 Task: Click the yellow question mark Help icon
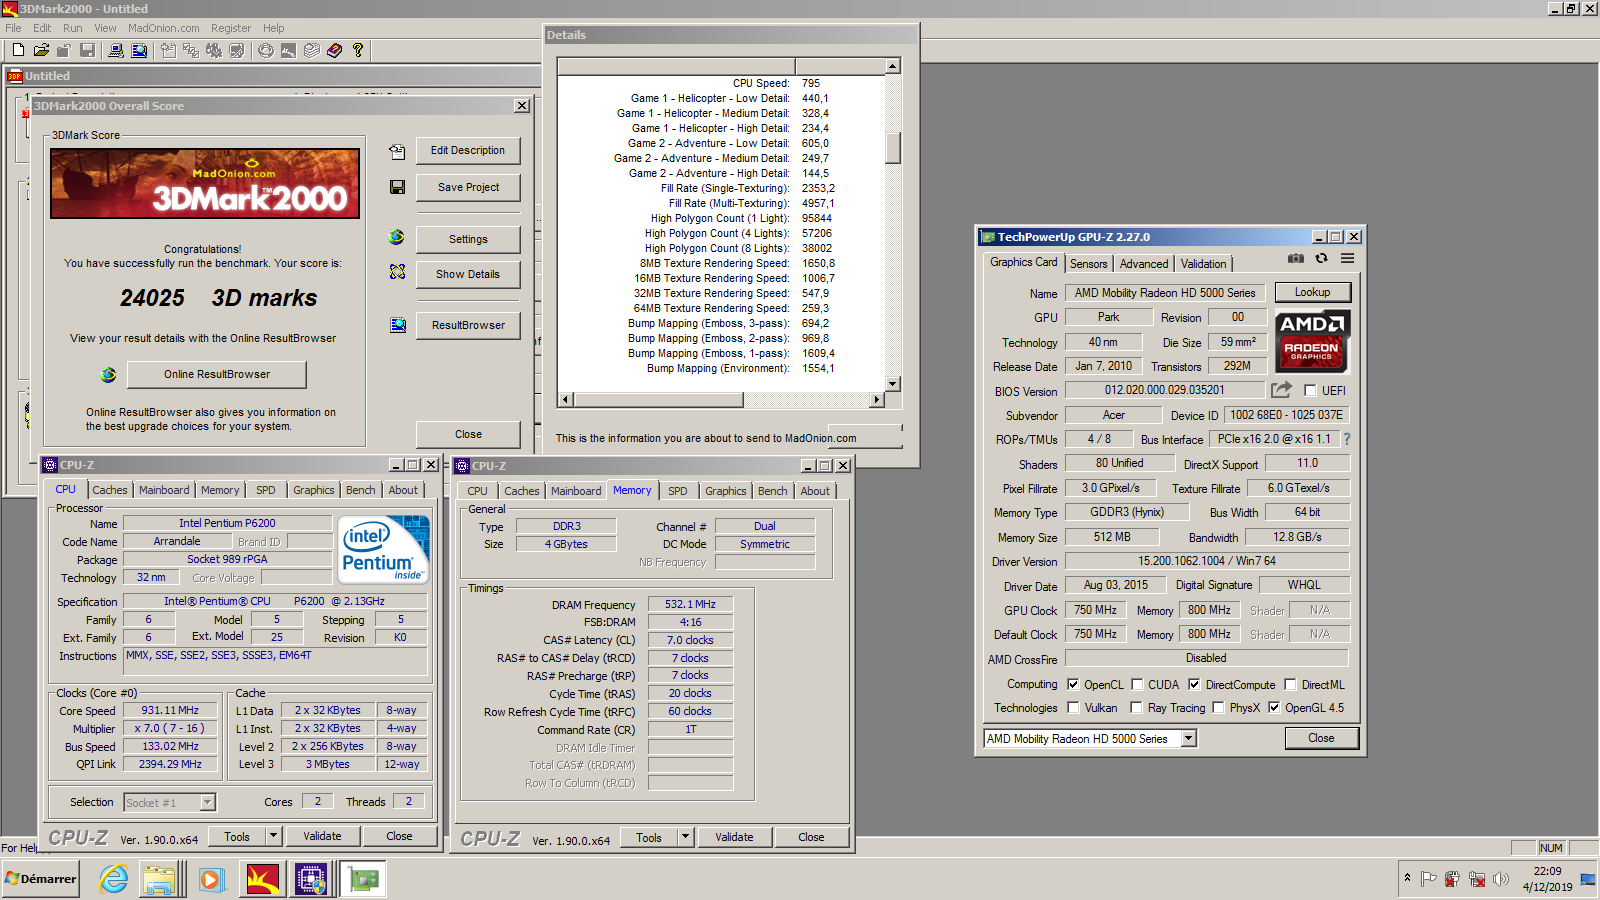point(357,50)
